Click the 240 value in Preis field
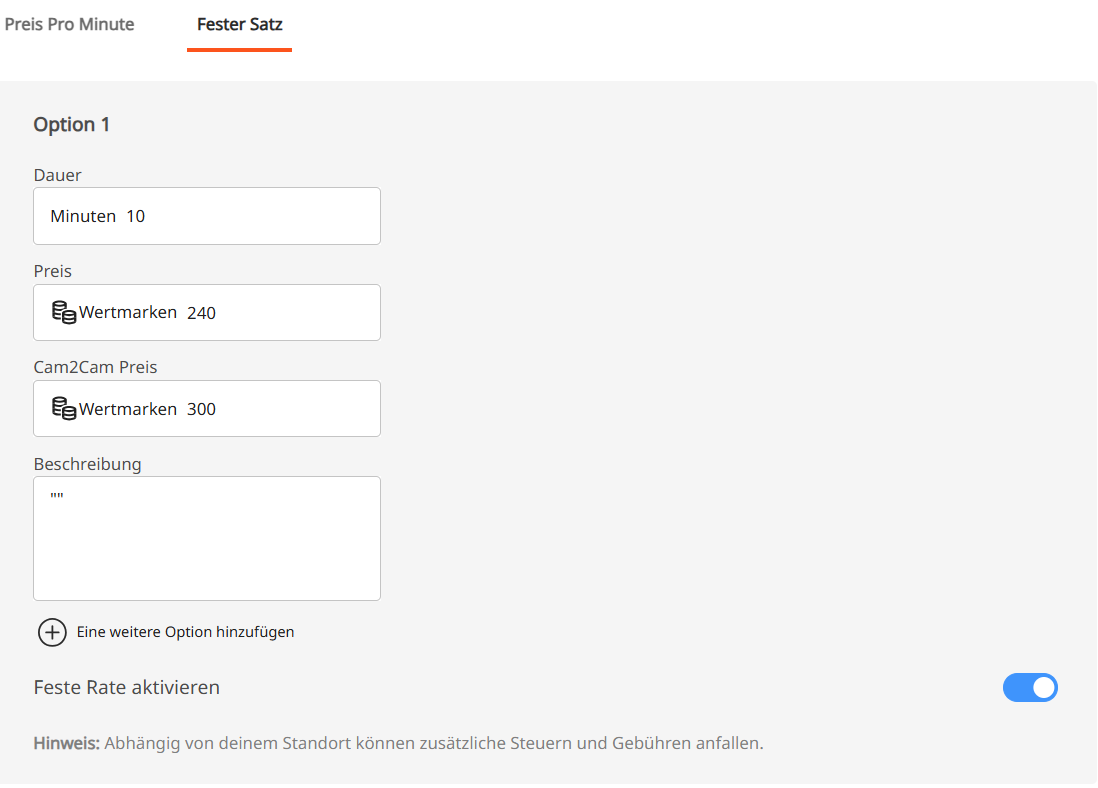Viewport: 1098px width, 788px height. coord(201,313)
